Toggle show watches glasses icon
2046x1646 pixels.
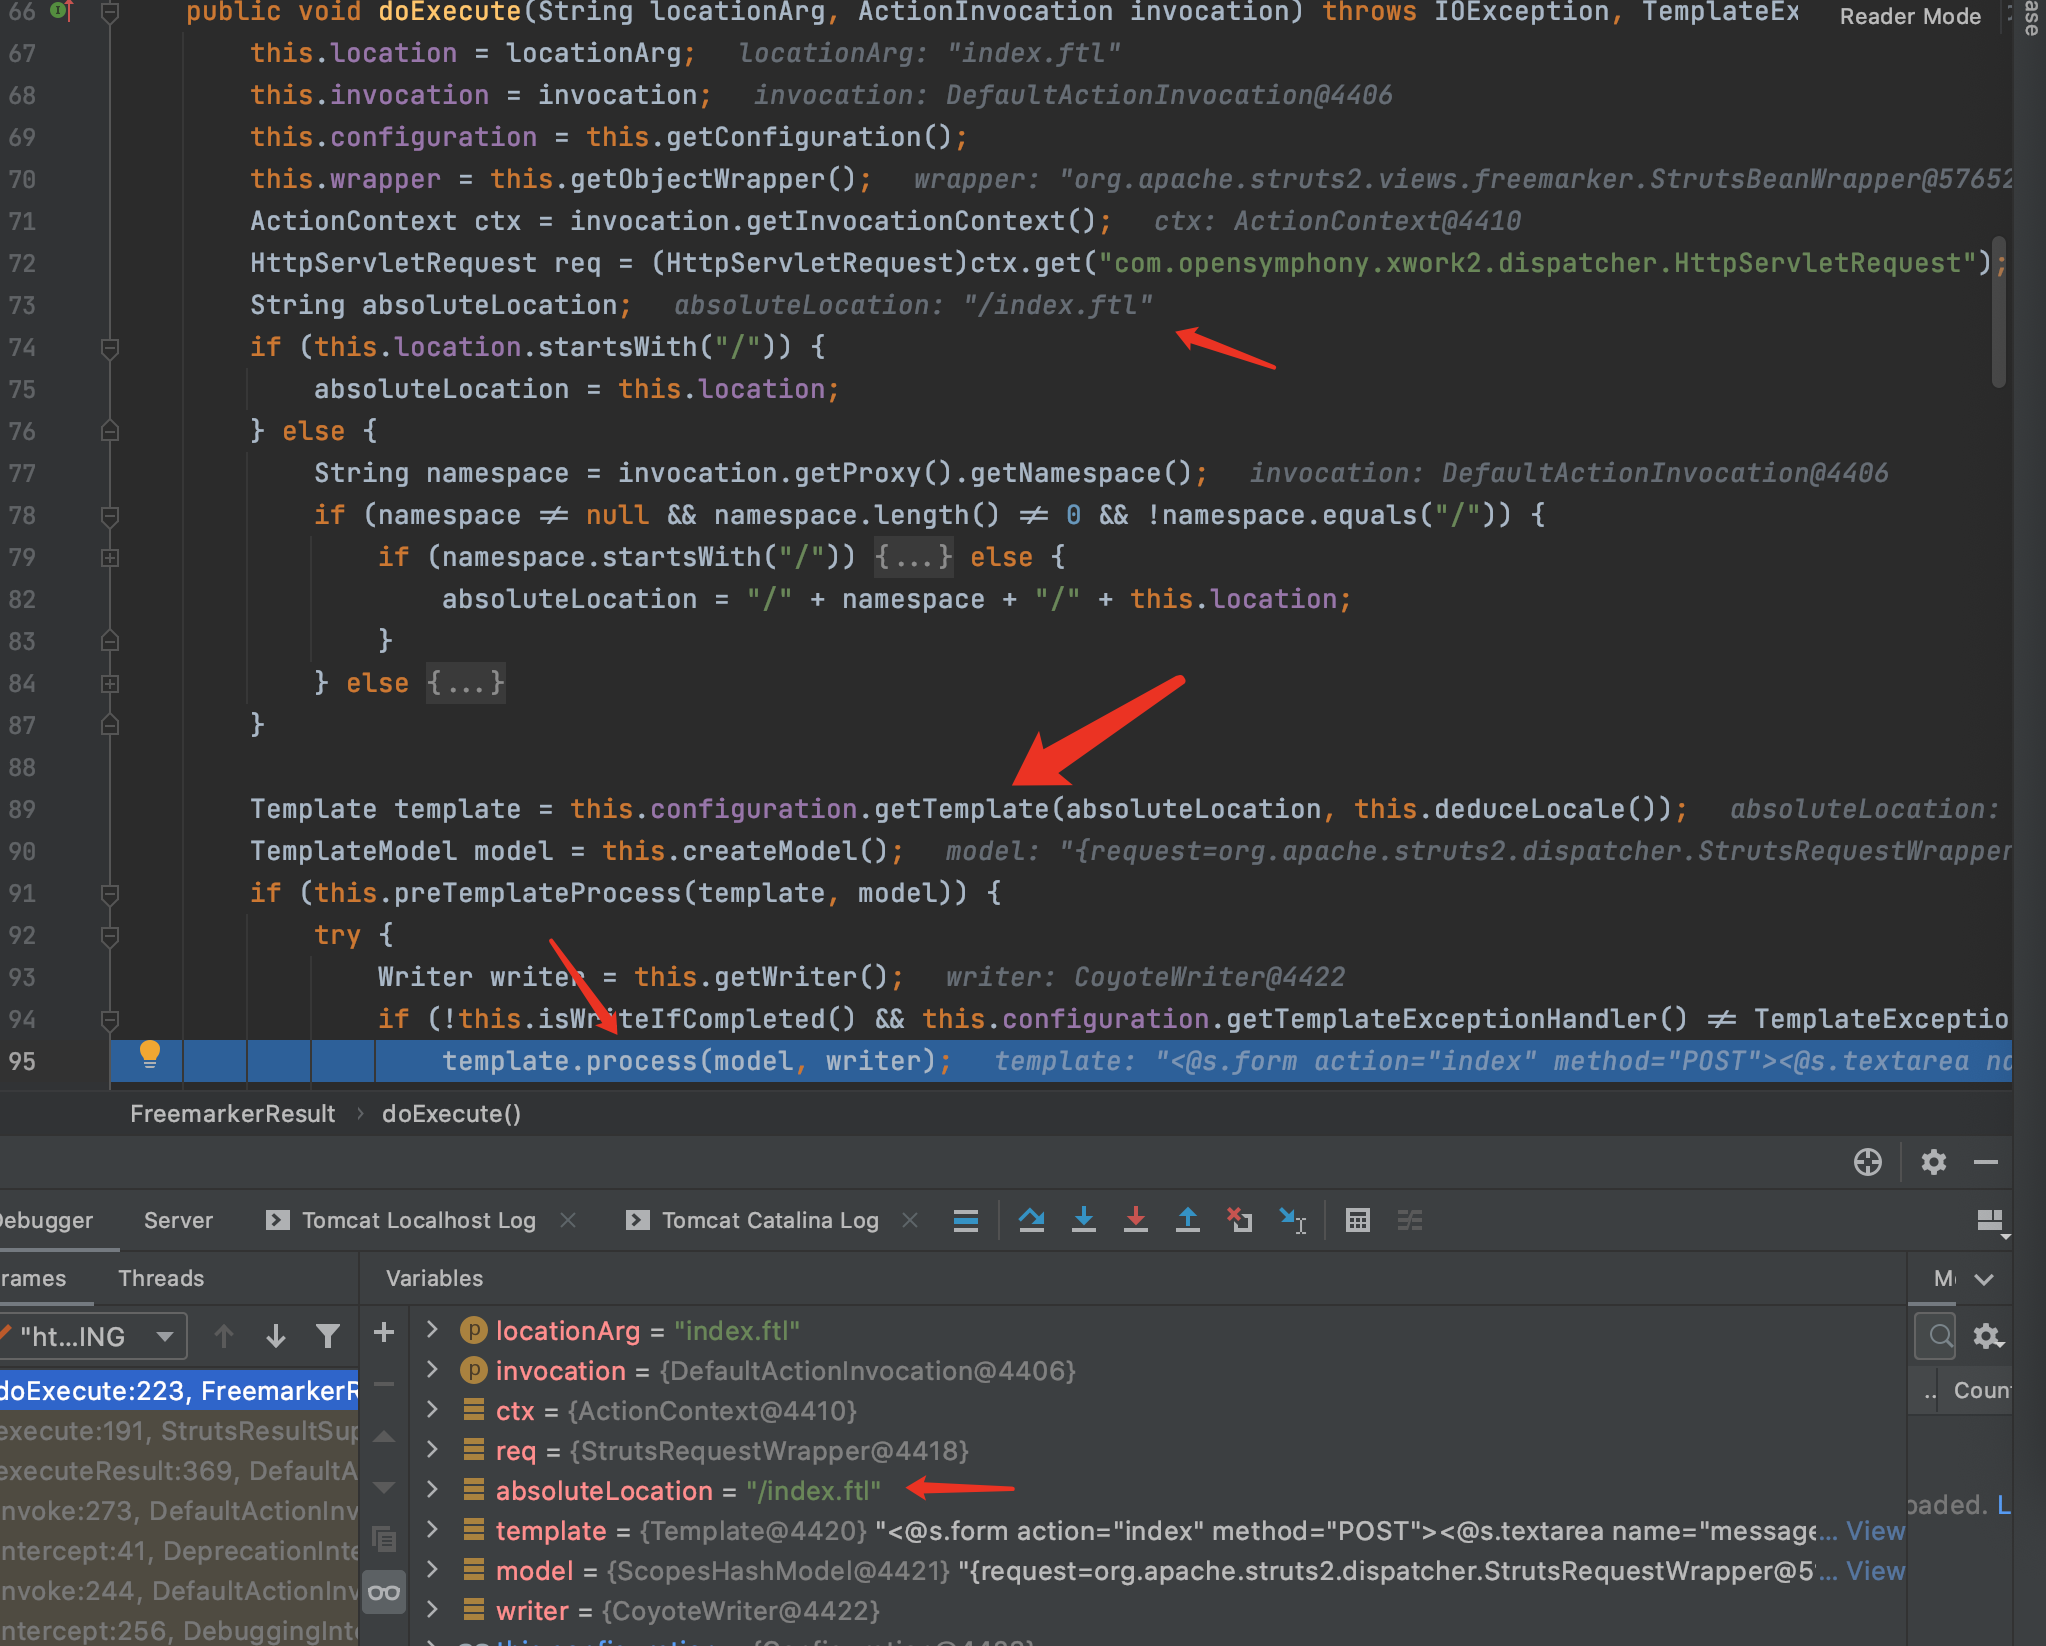click(x=383, y=1592)
